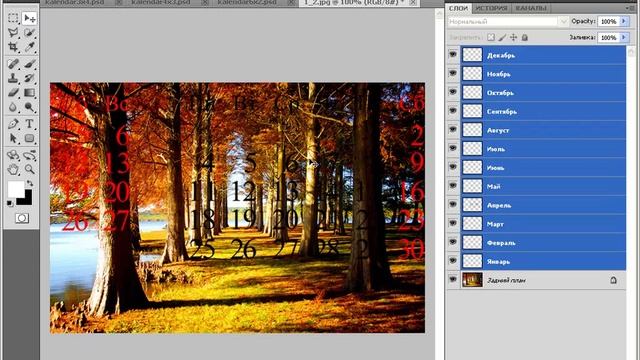The height and width of the screenshot is (360, 640).
Task: Open the Заливка fill slider arrow
Action: coord(624,38)
